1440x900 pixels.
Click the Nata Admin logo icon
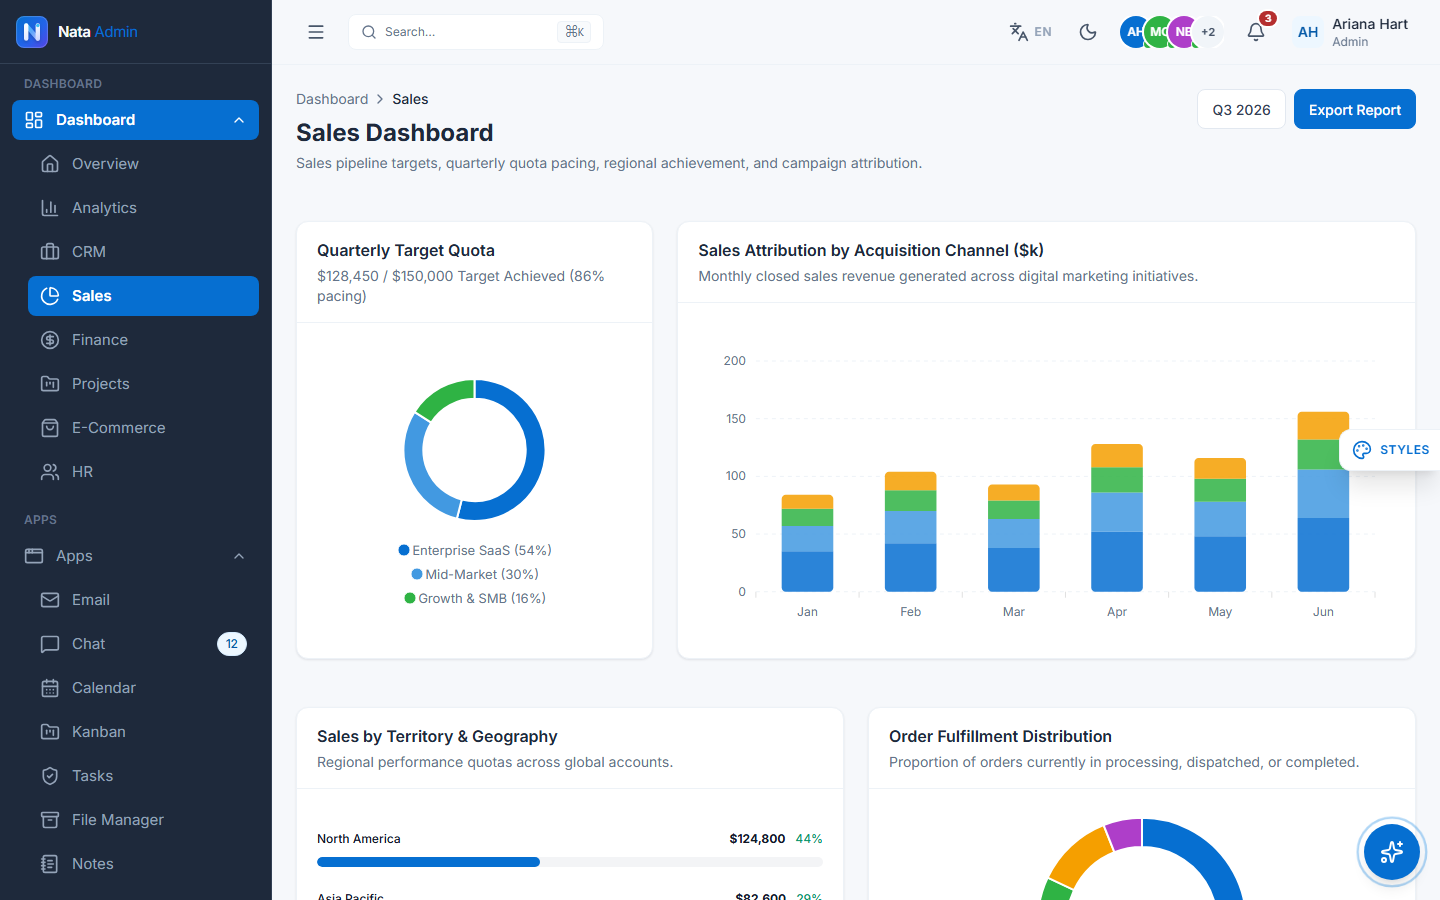[32, 32]
